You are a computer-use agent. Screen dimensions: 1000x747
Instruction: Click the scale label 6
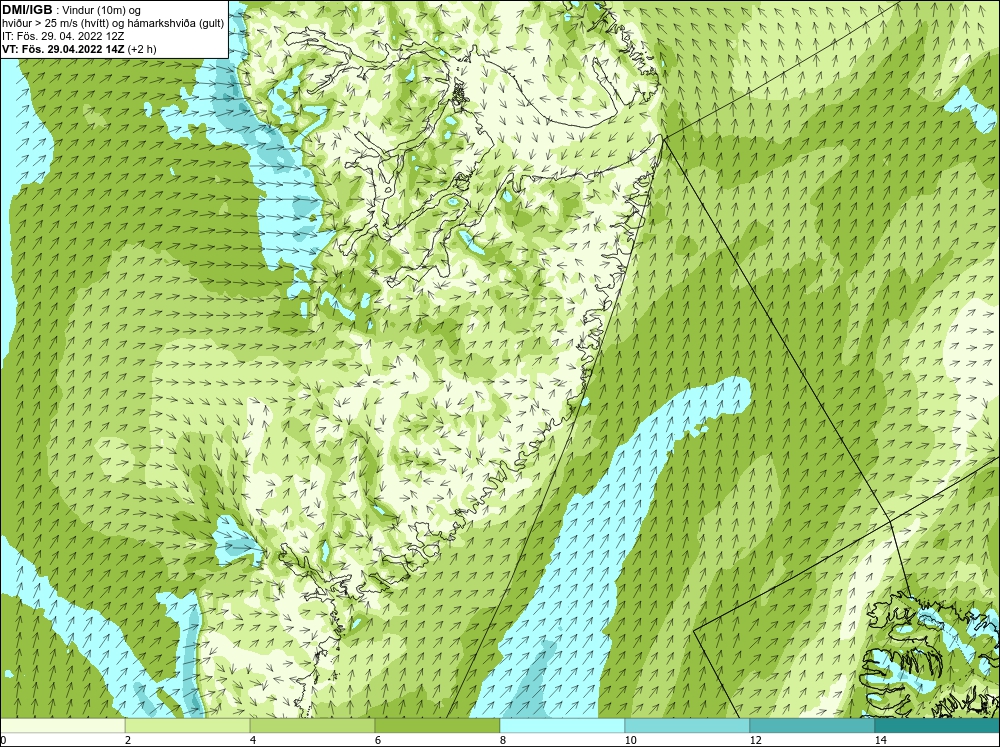pyautogui.click(x=378, y=740)
